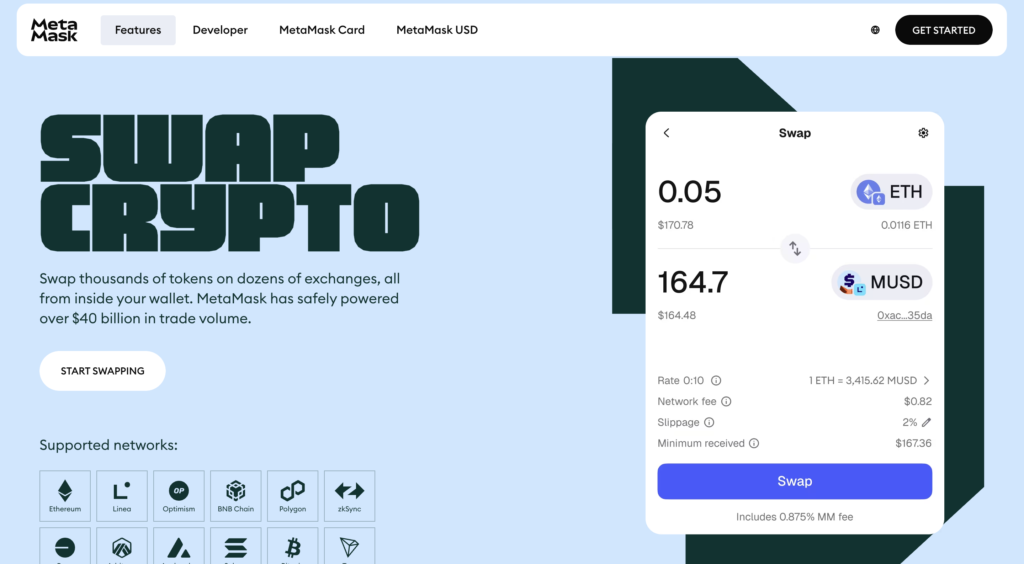Choose the Optimism network icon
The height and width of the screenshot is (564, 1024).
click(x=179, y=496)
